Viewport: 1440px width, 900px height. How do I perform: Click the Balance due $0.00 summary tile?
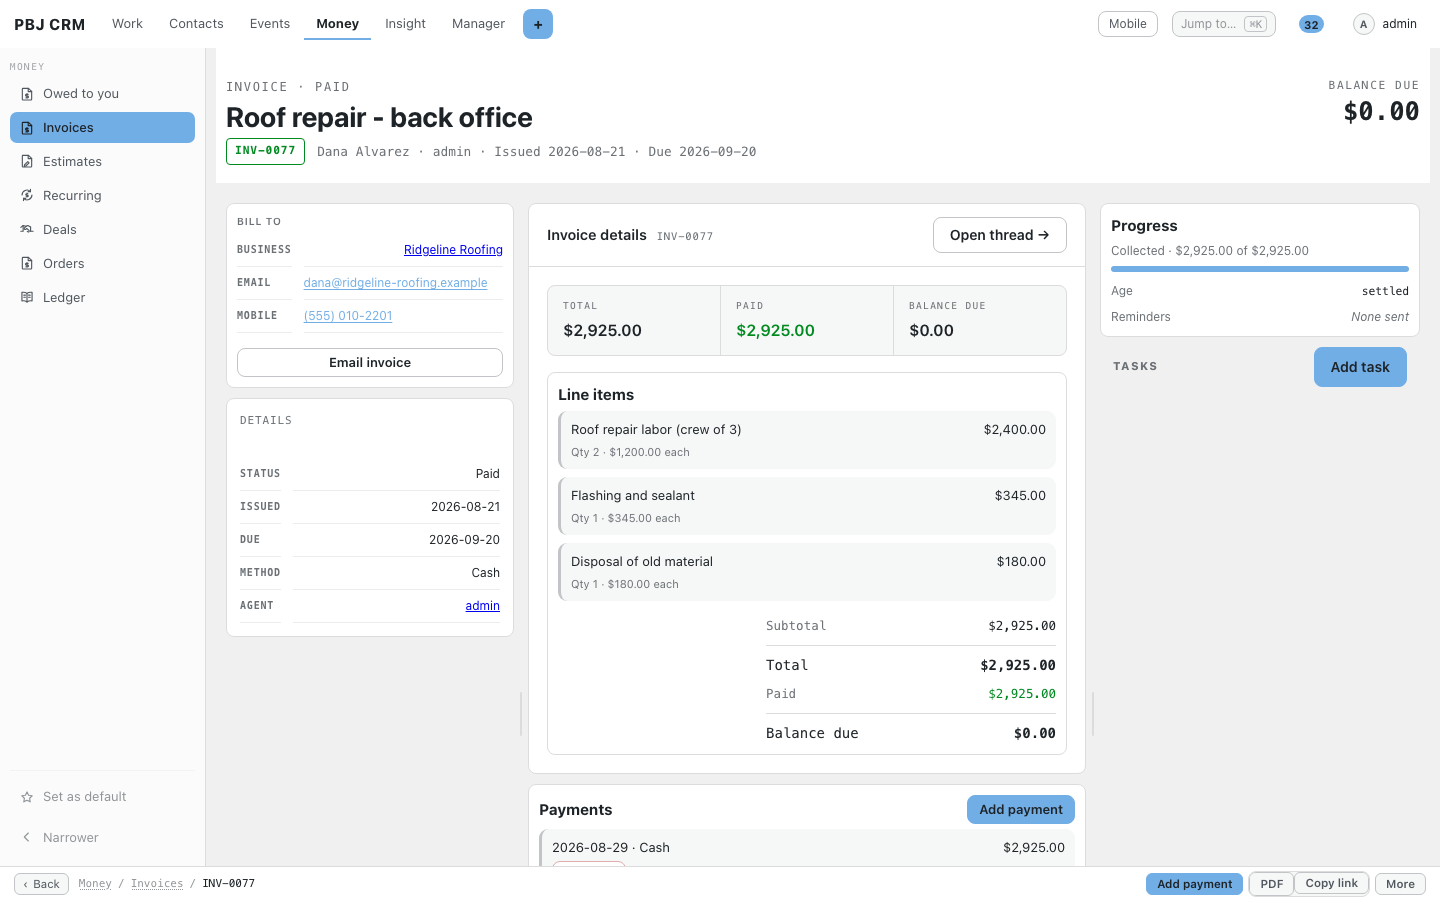980,320
